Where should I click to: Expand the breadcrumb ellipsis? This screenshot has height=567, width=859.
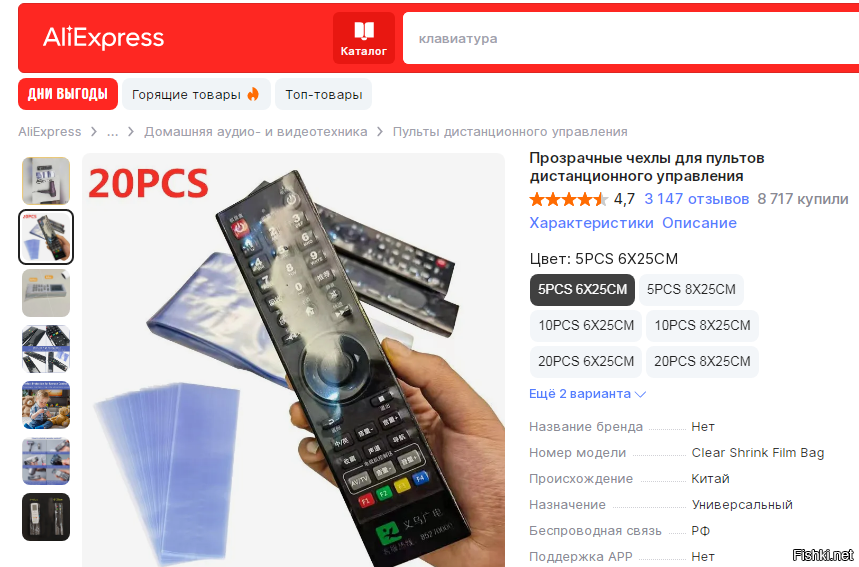(112, 132)
